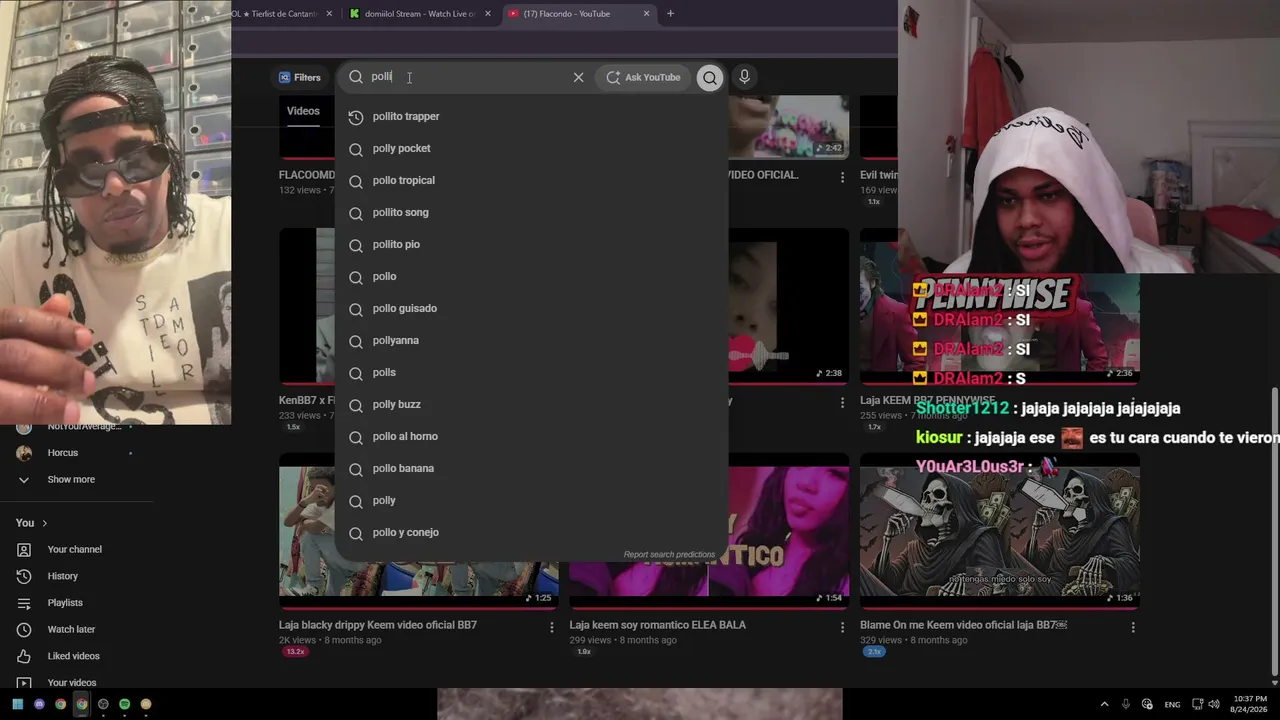
Task: Switch to the Videos tab
Action: point(303,111)
